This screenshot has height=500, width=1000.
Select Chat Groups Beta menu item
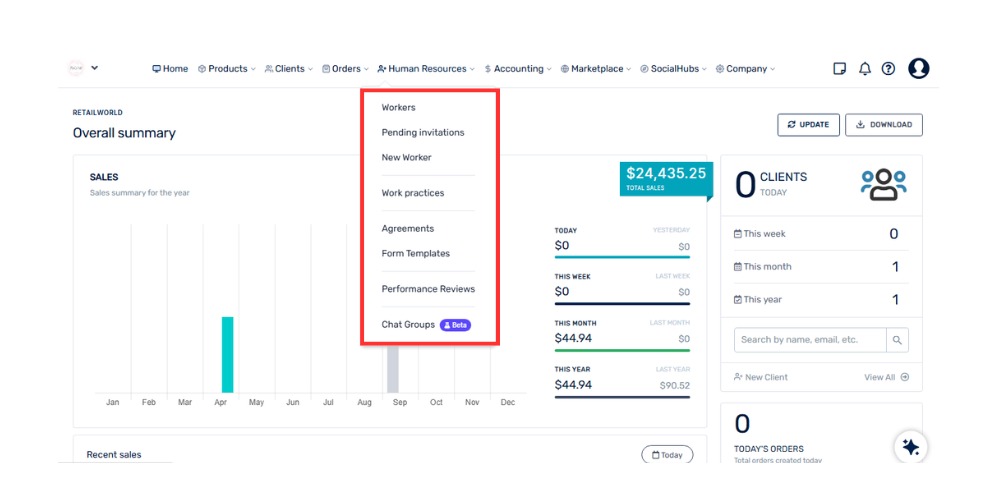click(409, 325)
